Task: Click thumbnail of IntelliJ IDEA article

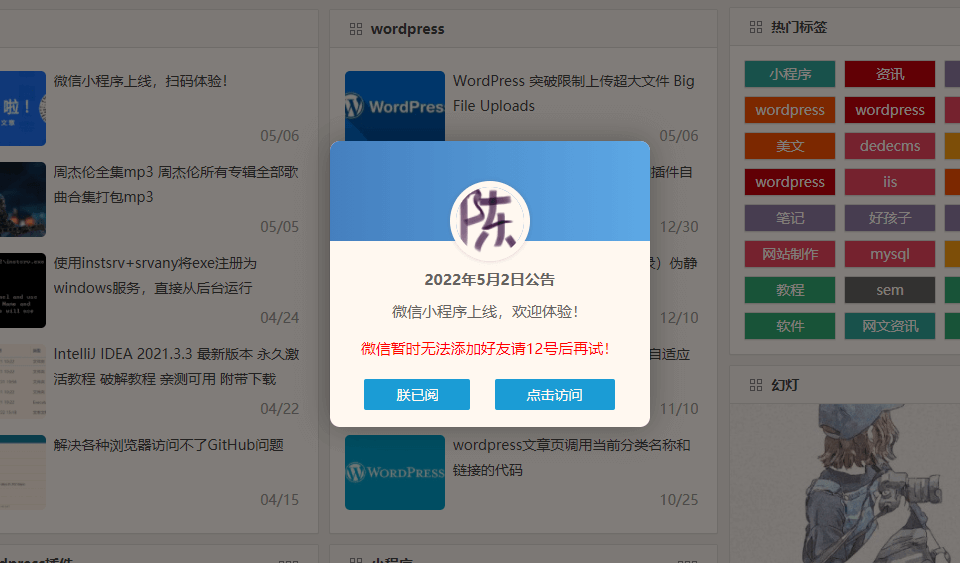Action: tap(23, 381)
